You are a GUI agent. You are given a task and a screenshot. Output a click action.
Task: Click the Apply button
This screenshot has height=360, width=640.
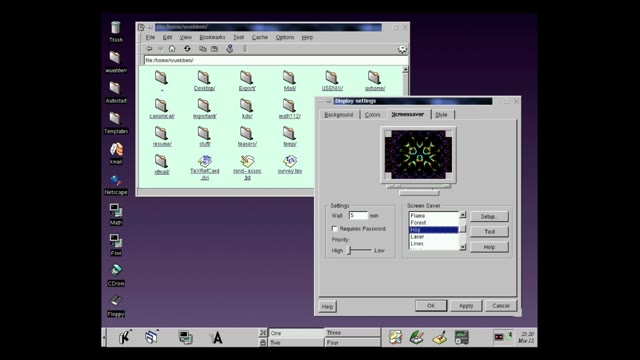466,306
